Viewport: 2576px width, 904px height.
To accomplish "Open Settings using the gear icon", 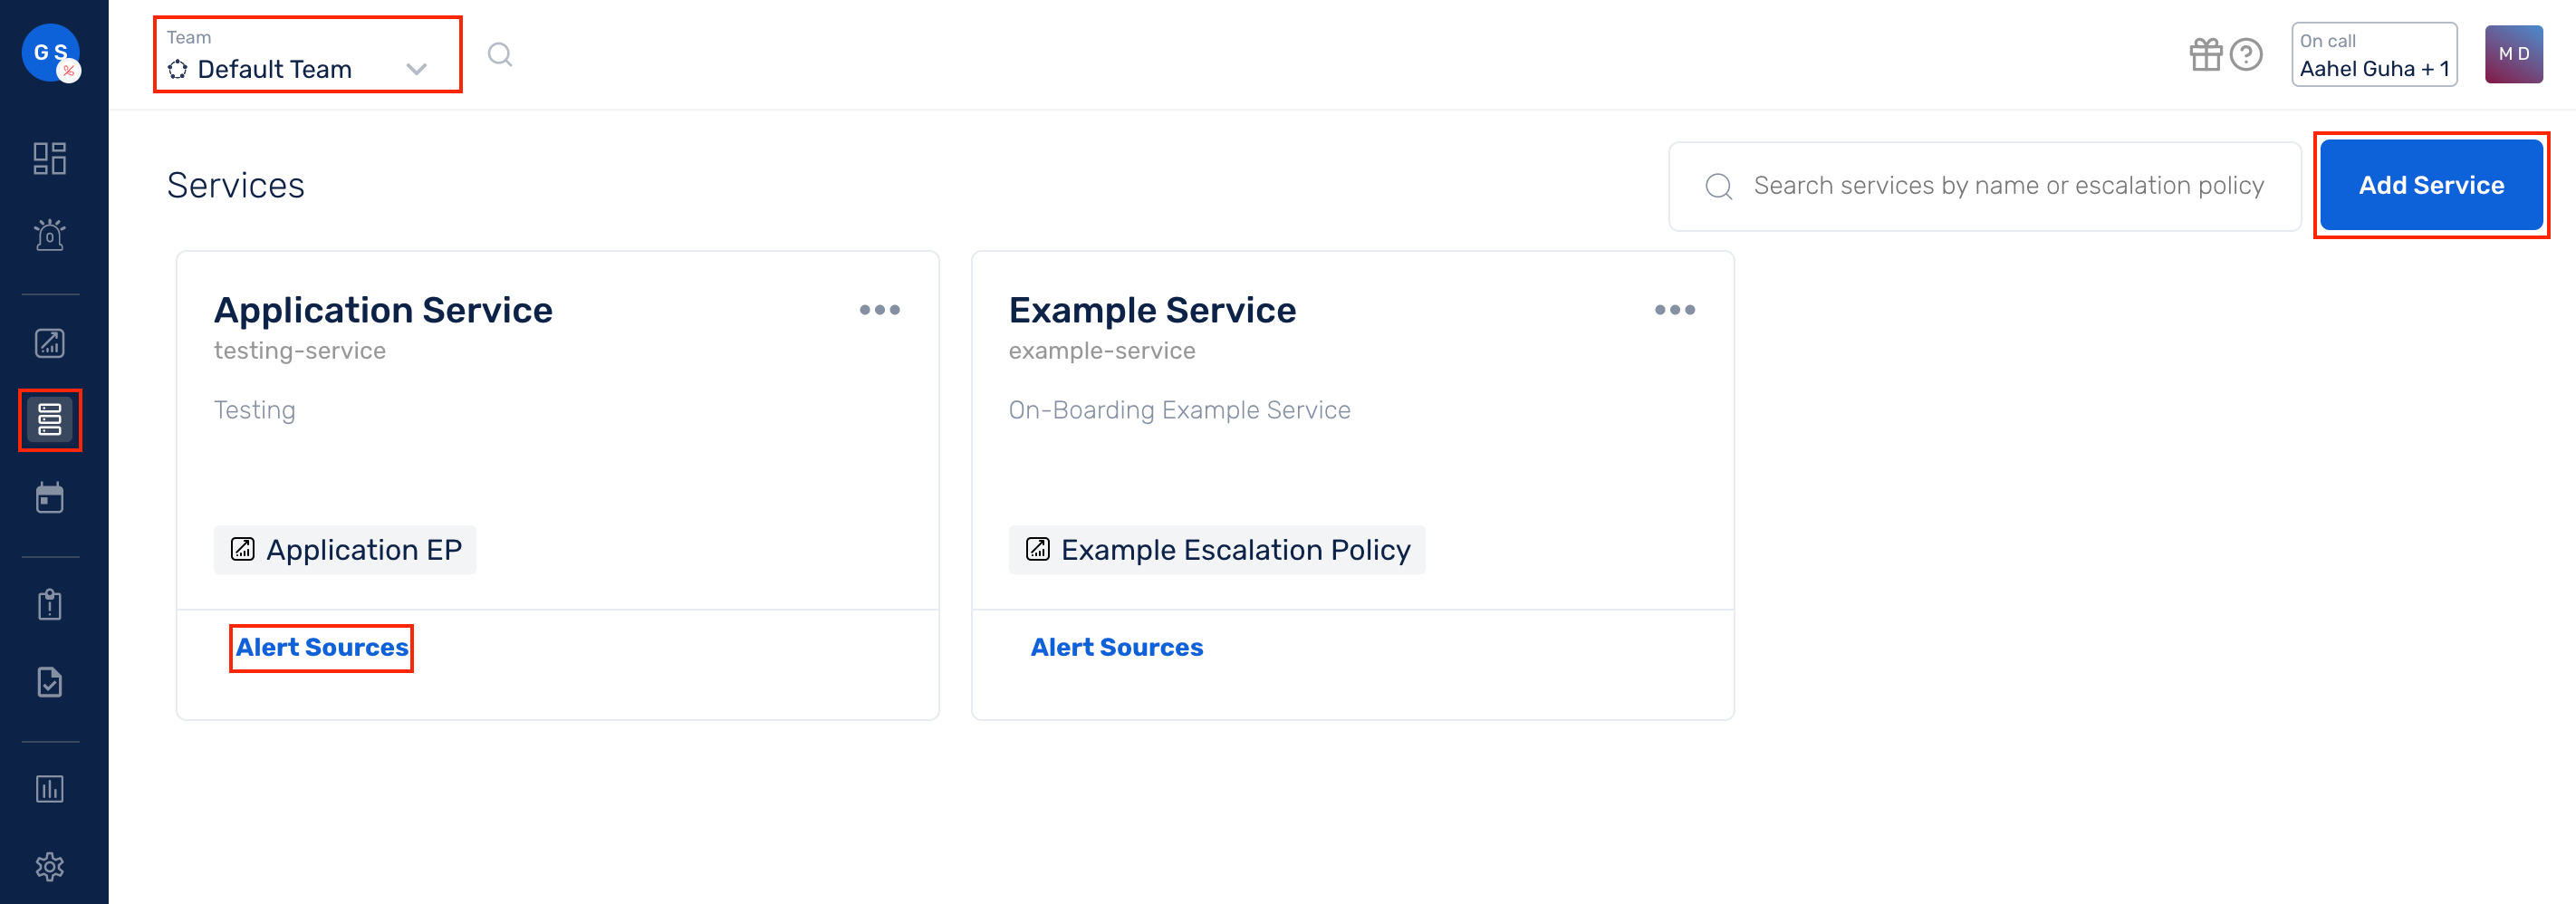I will (x=49, y=867).
